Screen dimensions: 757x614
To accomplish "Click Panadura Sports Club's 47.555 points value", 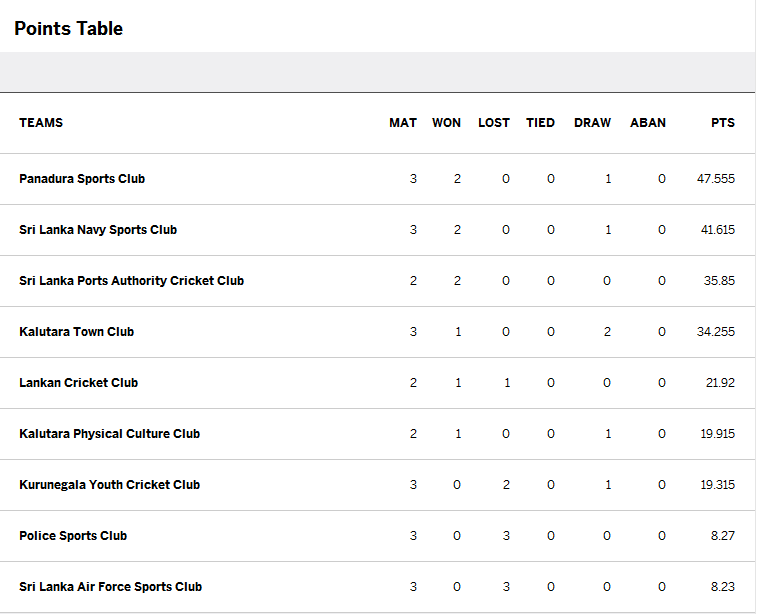I will 715,179.
